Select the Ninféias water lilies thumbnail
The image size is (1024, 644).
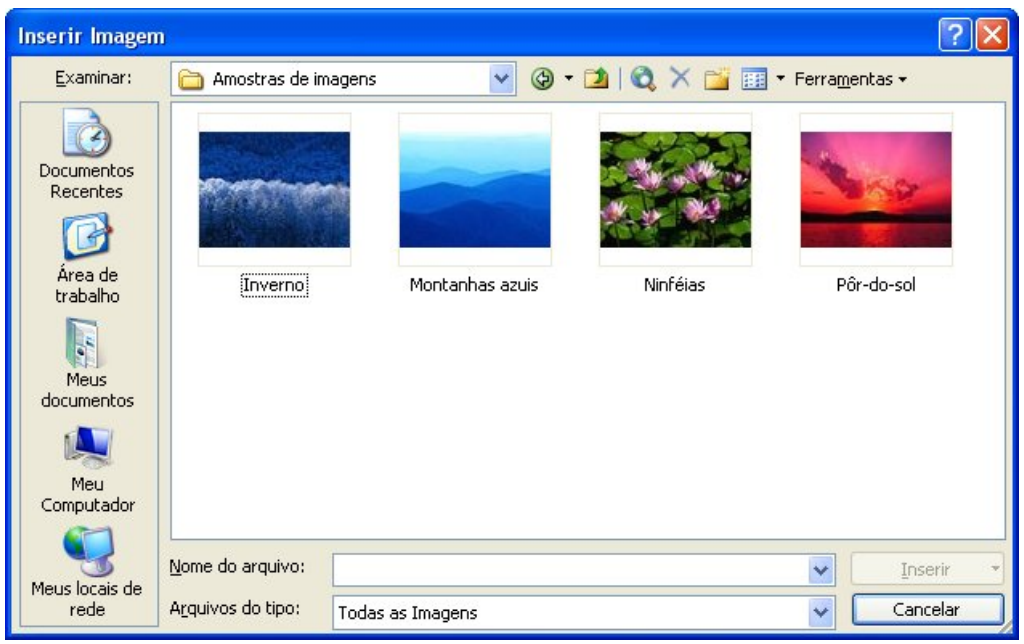pyautogui.click(x=674, y=190)
